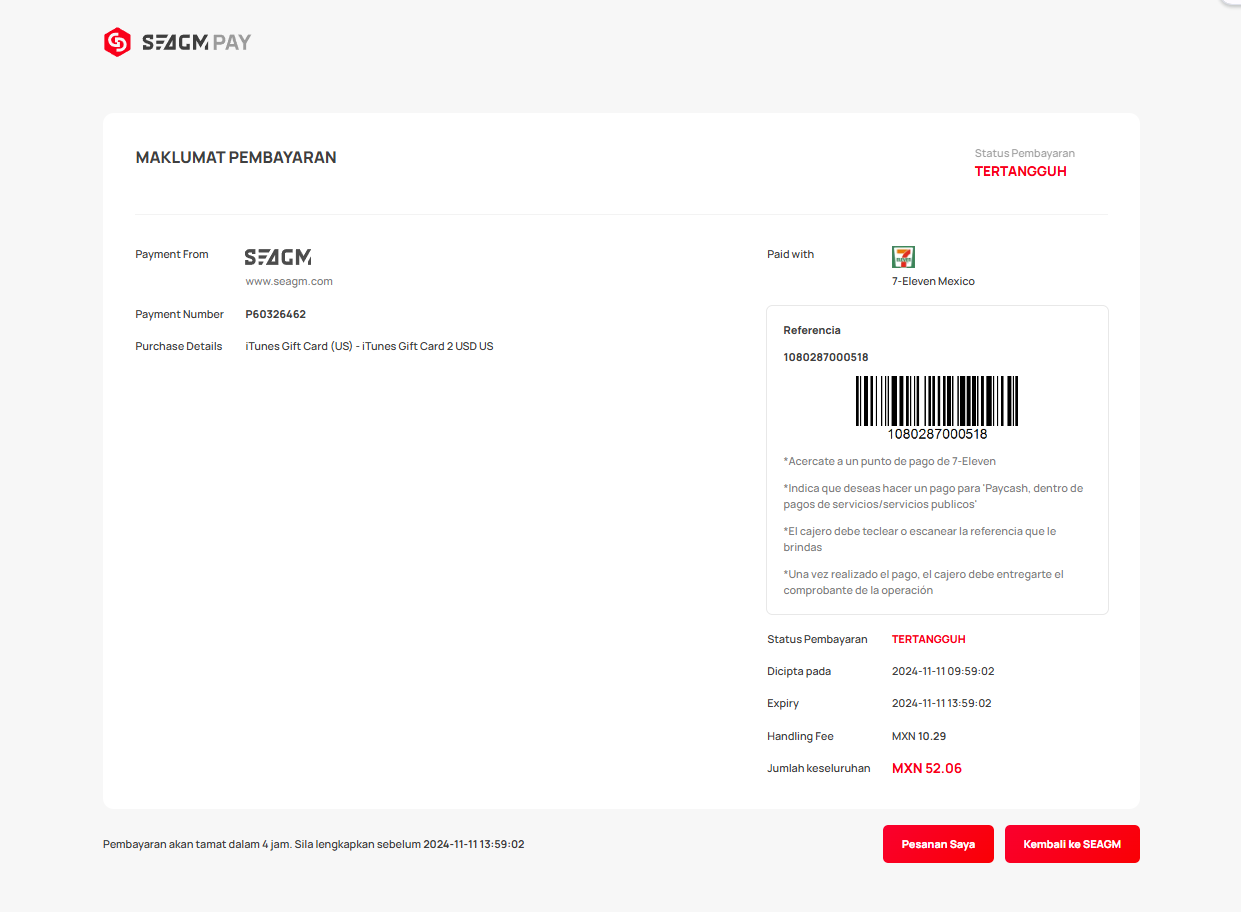Click the 7-Eleven logo icon
The width and height of the screenshot is (1241, 912).
903,257
